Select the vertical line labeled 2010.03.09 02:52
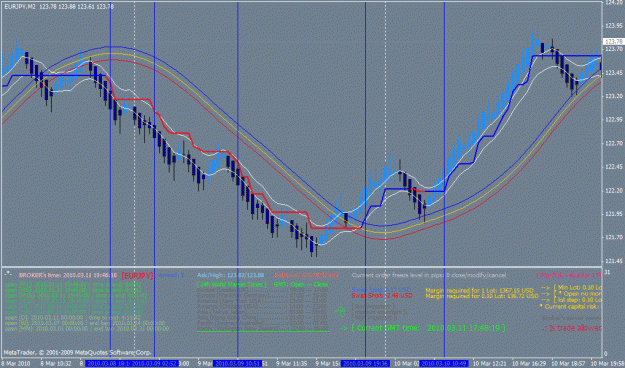Image resolution: width=625 pixels, height=368 pixels. click(154, 179)
